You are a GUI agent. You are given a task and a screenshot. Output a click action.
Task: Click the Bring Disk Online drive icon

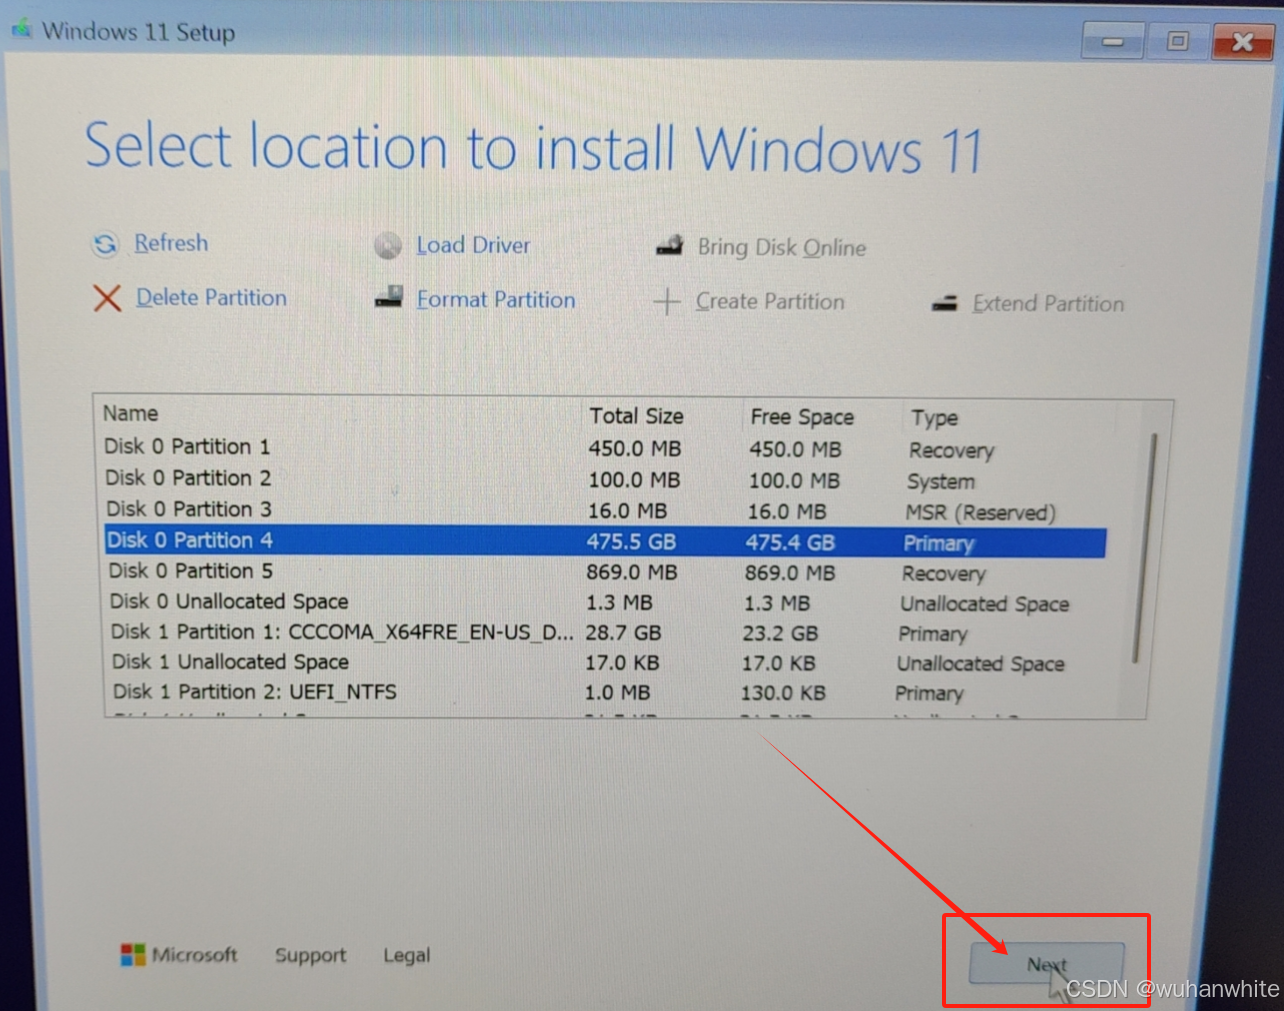point(669,246)
